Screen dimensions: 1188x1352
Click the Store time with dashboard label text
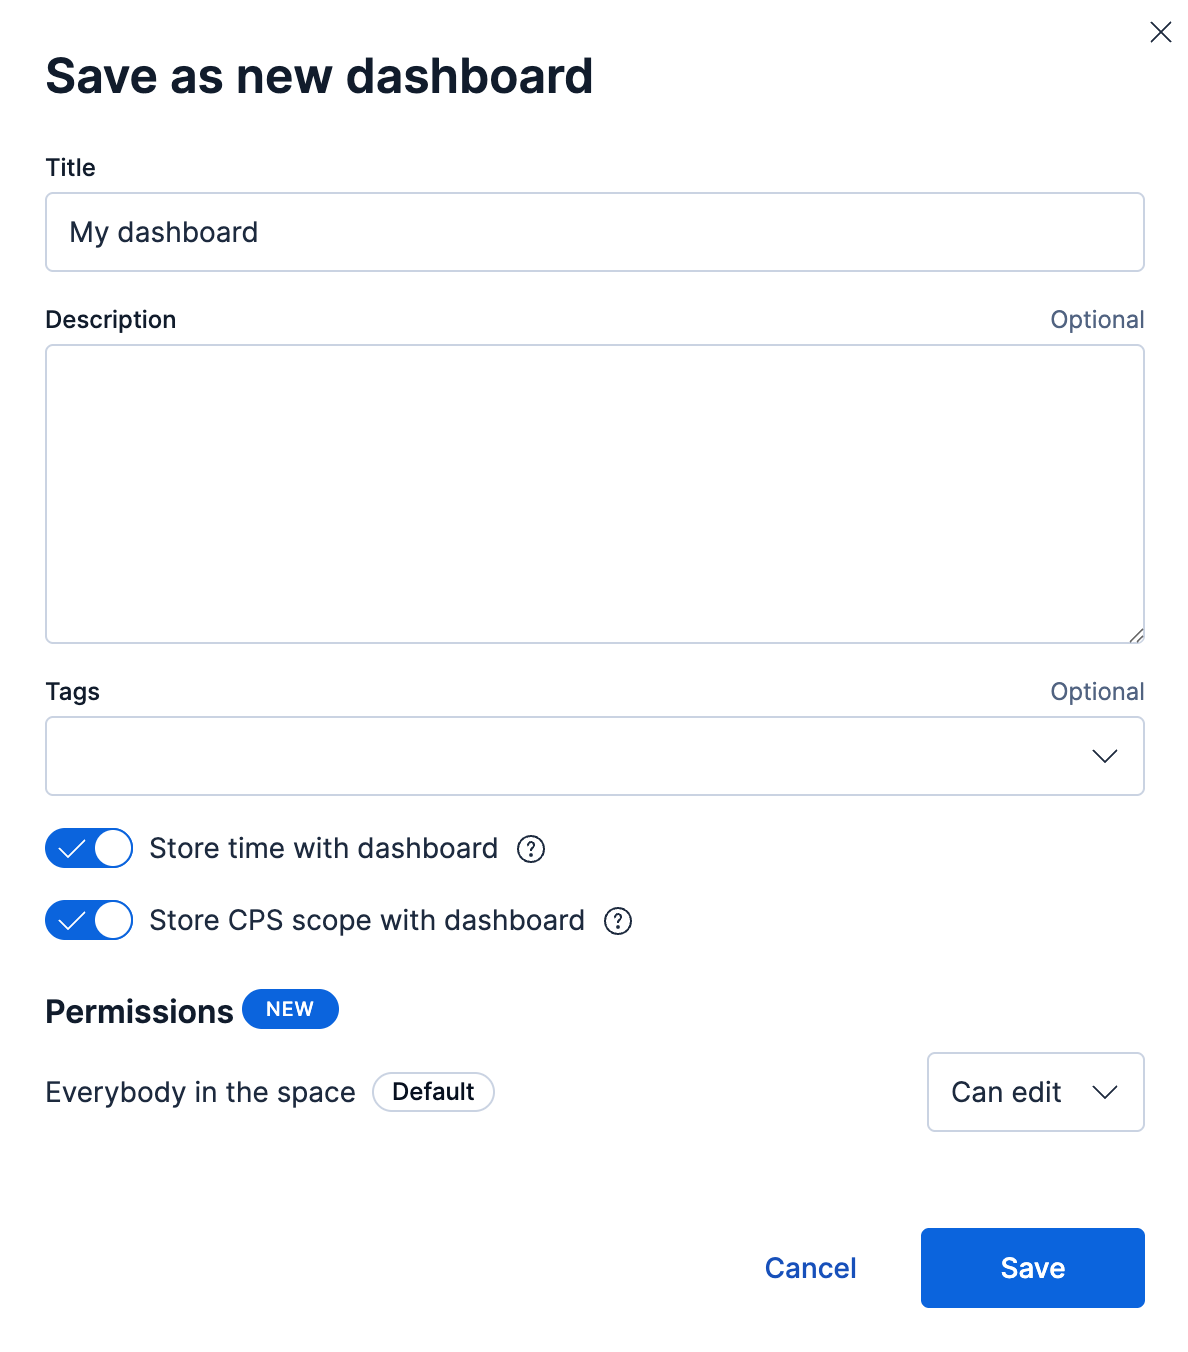323,849
